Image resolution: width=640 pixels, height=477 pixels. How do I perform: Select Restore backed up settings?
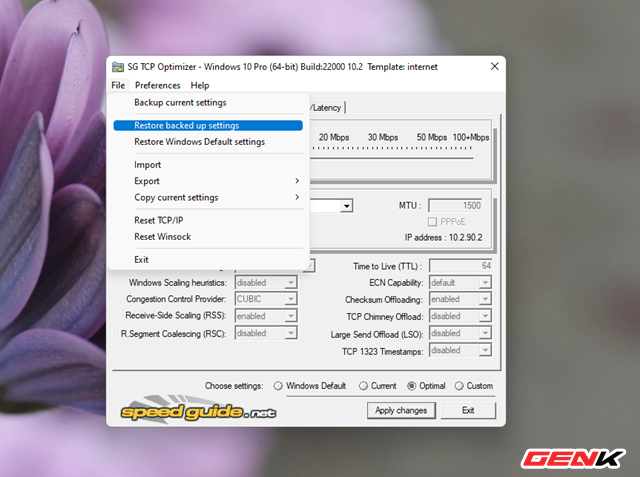click(x=208, y=126)
